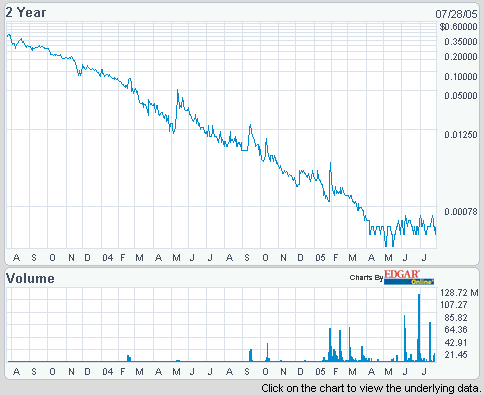Screen dimensions: 484x395
Task: Click the 0.35000 price axis label
Action: click(x=461, y=42)
